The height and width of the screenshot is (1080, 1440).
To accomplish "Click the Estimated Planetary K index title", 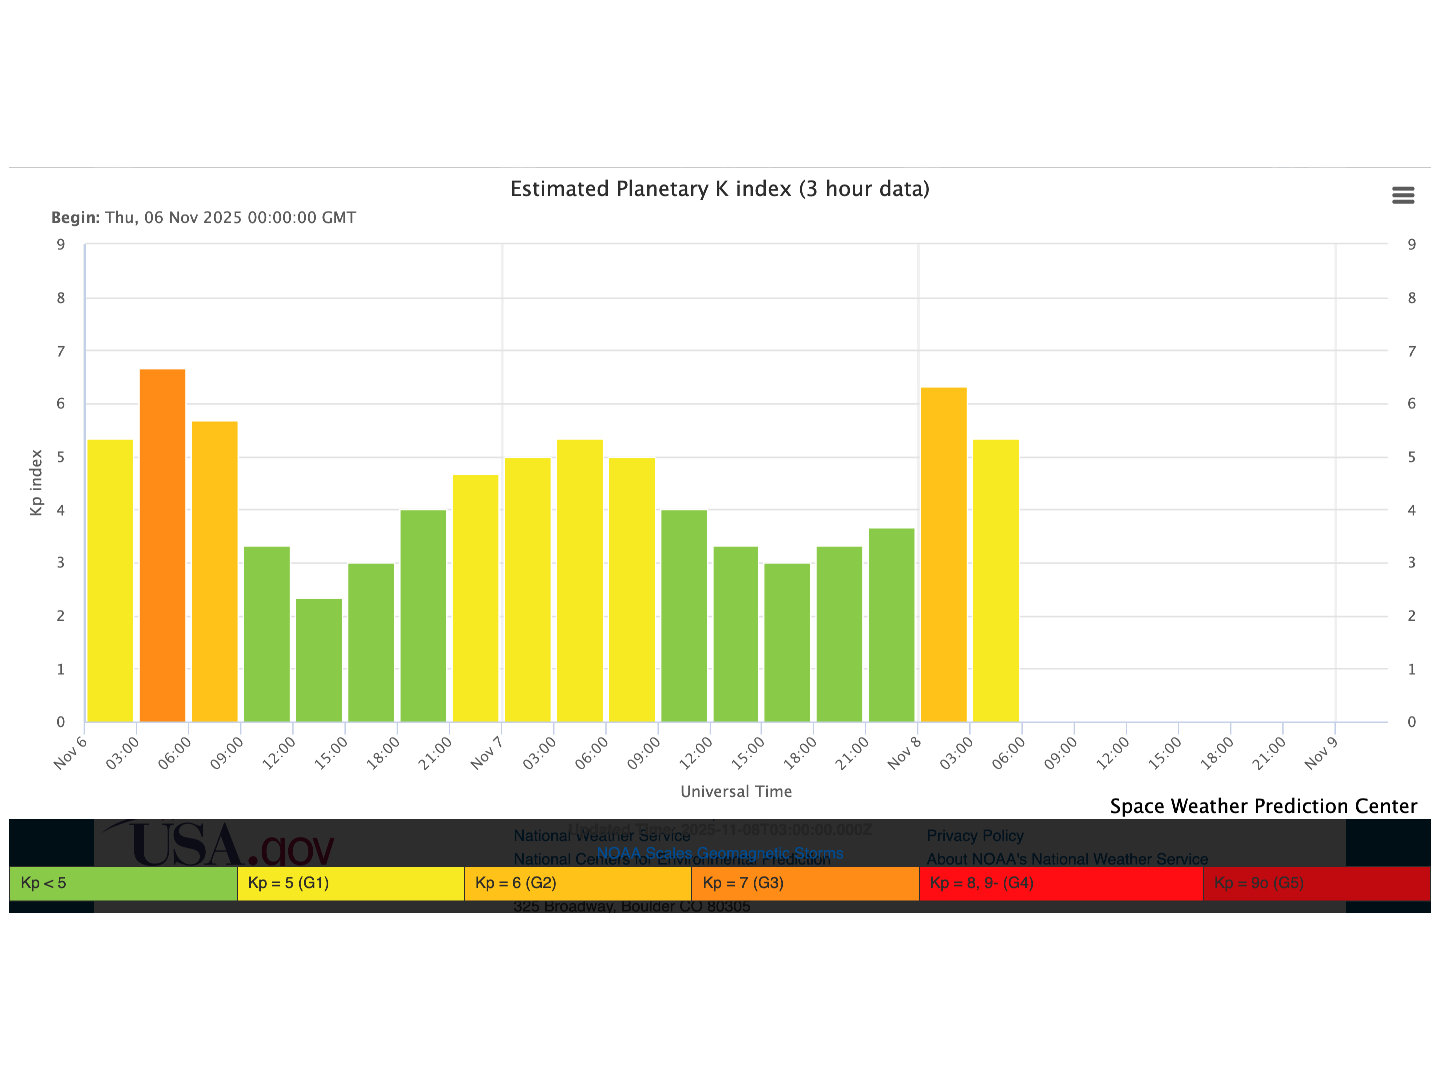I will click(x=720, y=189).
